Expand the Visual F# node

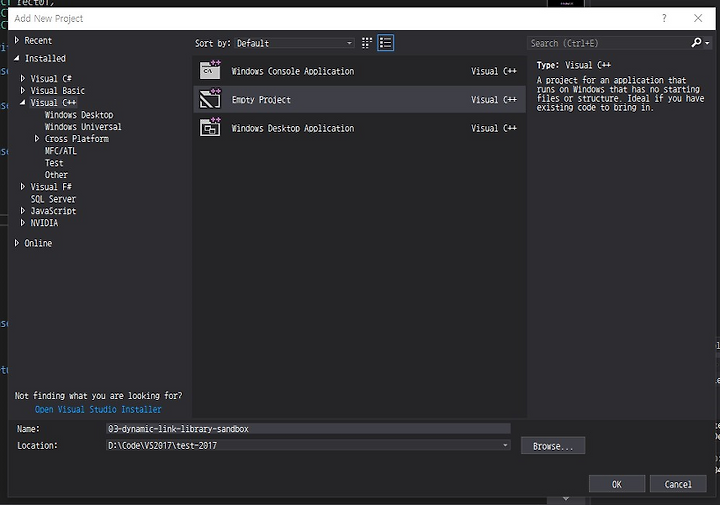pos(23,186)
